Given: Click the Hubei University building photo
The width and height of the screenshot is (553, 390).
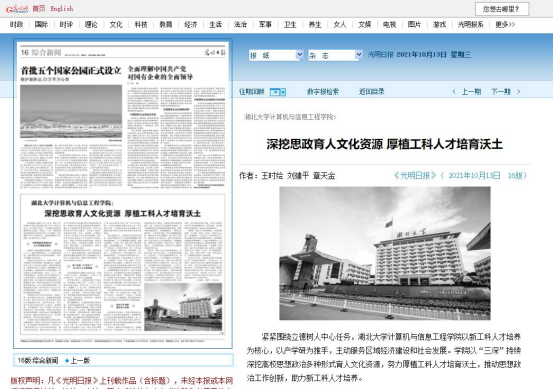Looking at the screenshot, I should 385,253.
